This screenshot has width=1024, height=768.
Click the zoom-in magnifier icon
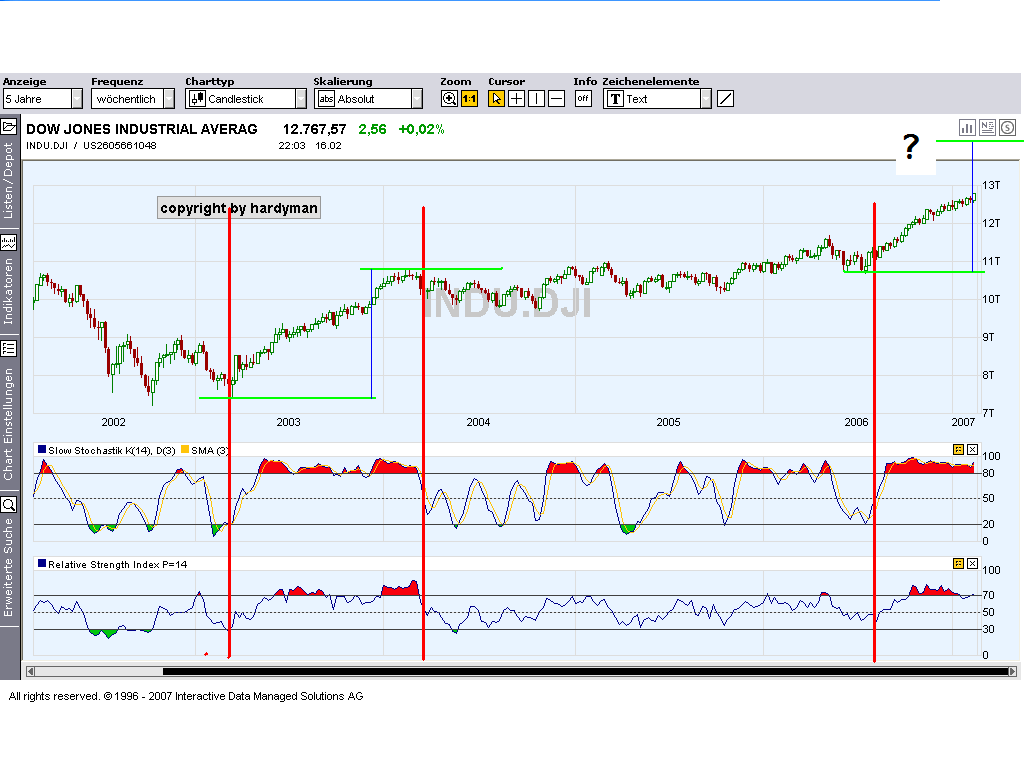[449, 99]
